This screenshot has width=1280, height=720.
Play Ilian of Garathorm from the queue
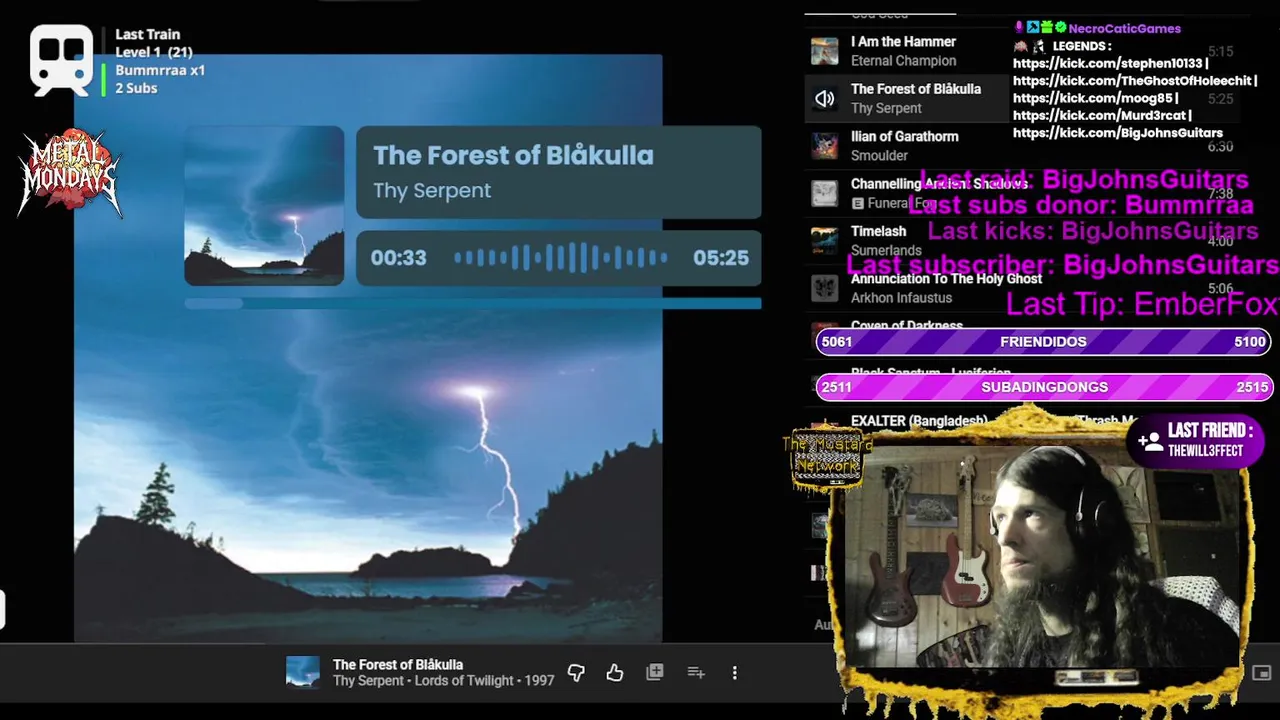tap(905, 136)
